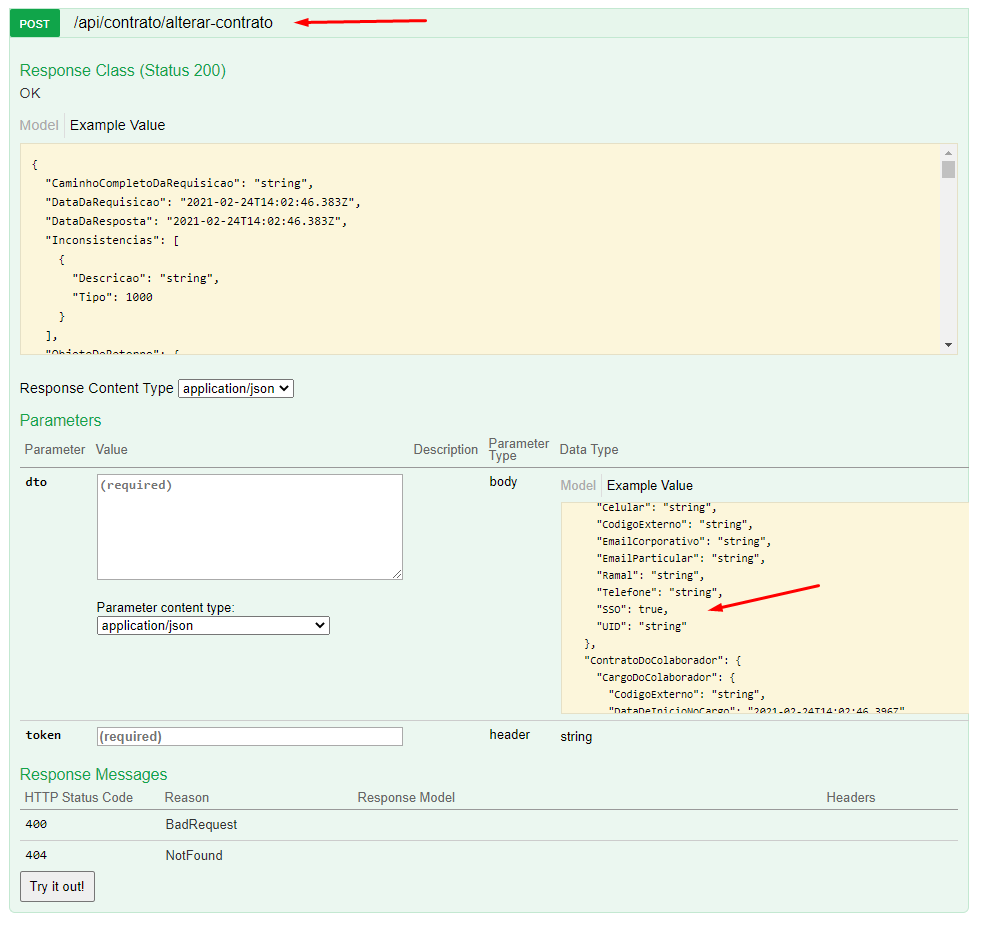The image size is (982, 931).
Task: Click scroll-up arrow of response example box
Action: (x=948, y=153)
